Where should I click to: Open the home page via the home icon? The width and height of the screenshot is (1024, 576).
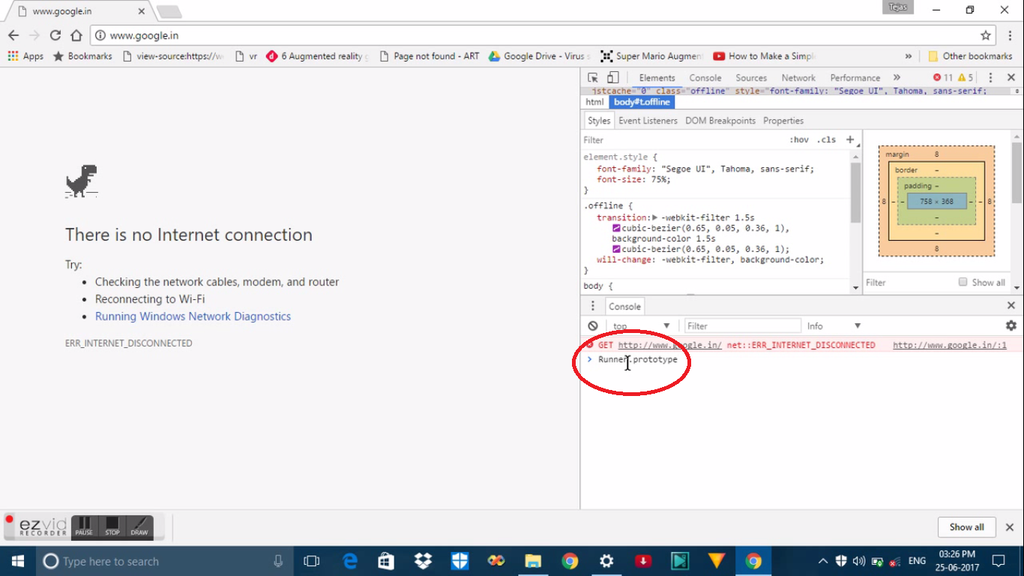[x=76, y=35]
